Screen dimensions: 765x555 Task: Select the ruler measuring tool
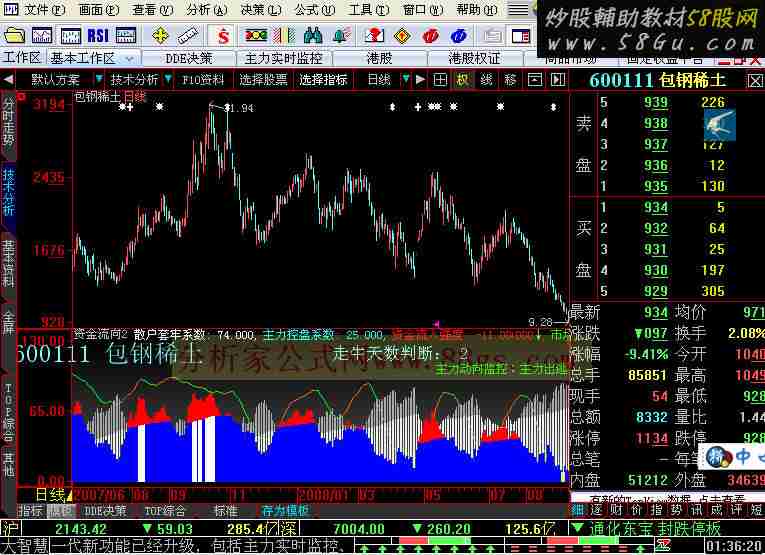point(187,36)
